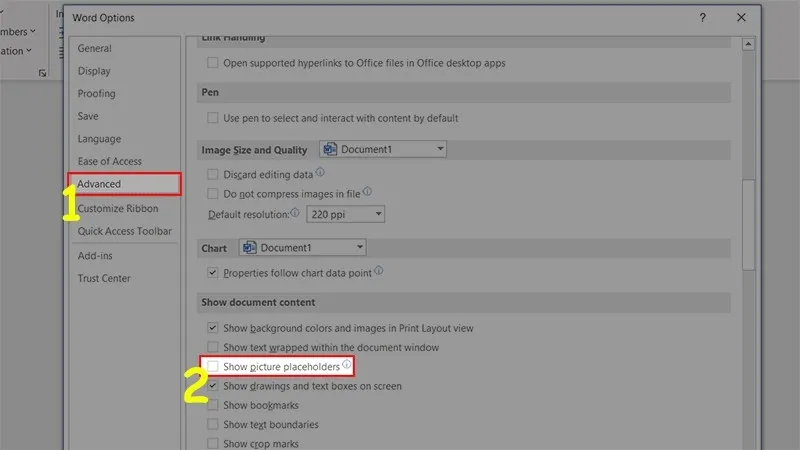Open Image Size and Quality document dropdown

point(383,150)
